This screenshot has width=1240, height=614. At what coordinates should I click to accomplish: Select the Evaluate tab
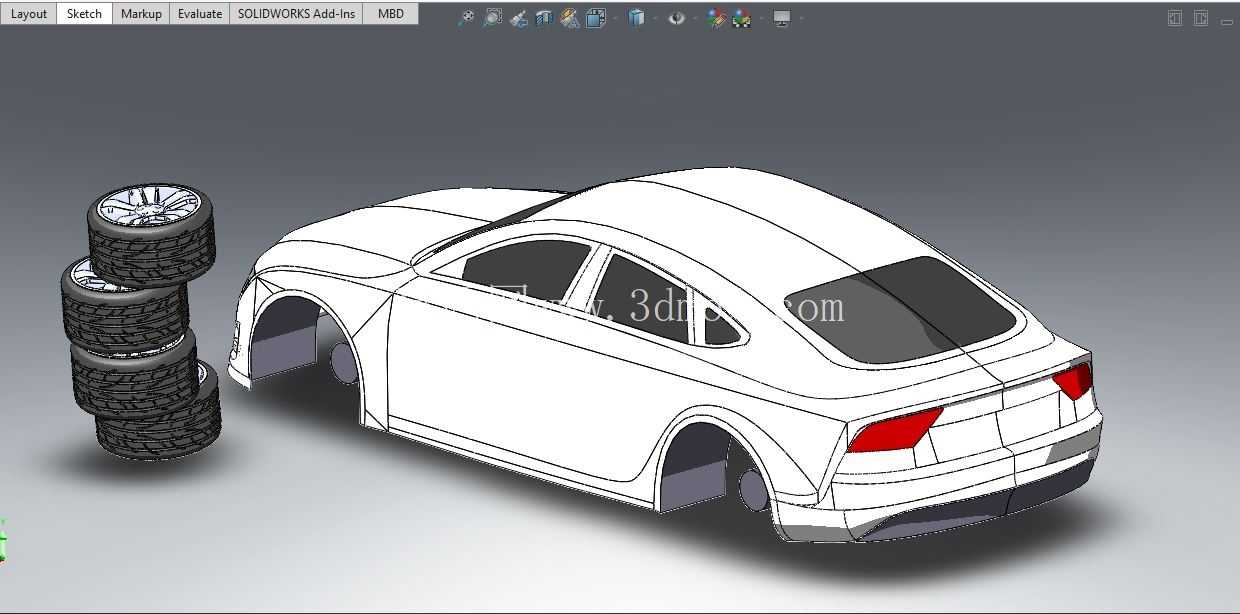pos(200,14)
